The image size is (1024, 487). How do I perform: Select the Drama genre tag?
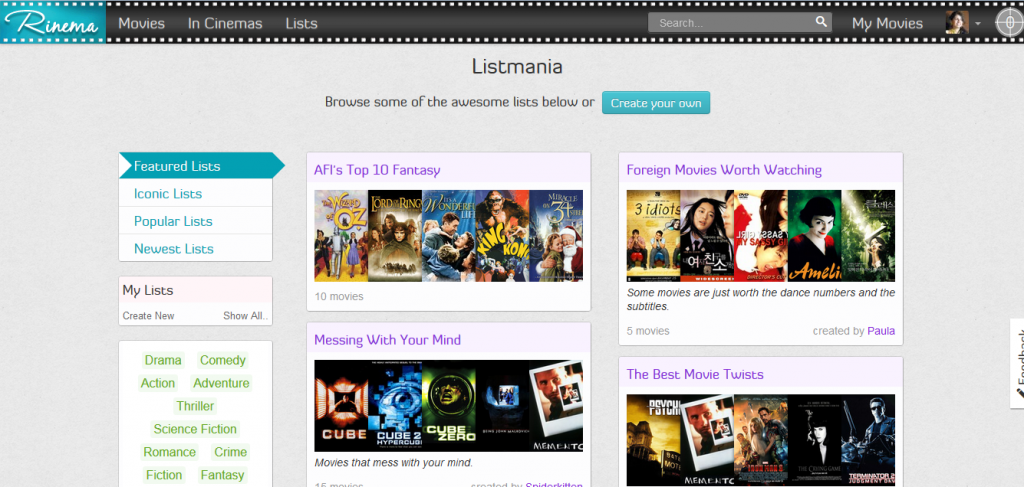coord(163,360)
